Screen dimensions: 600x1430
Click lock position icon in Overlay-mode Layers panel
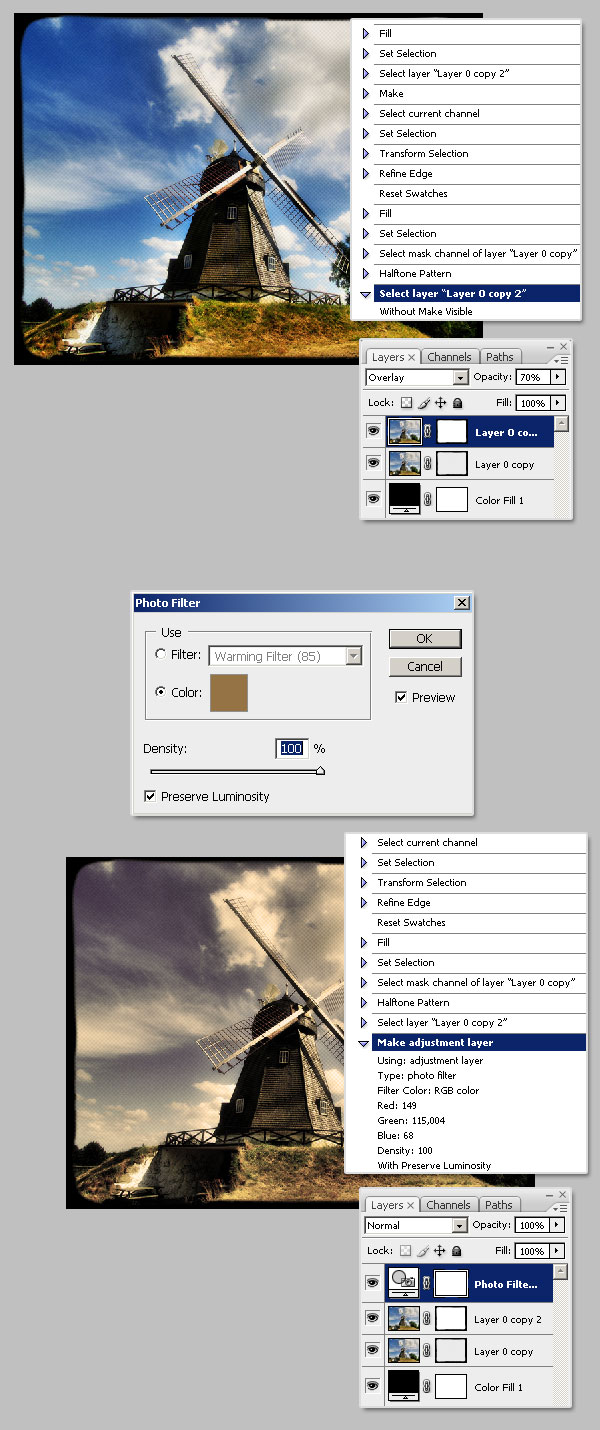[440, 403]
